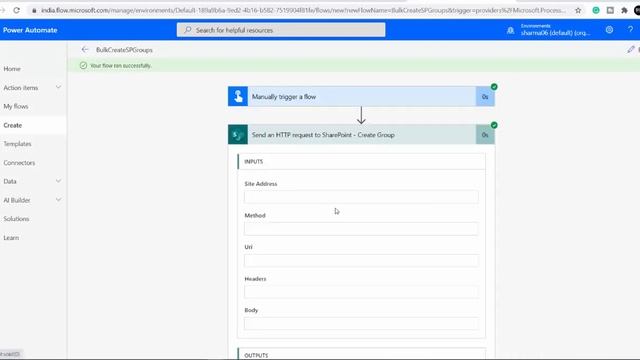Image resolution: width=640 pixels, height=360 pixels.
Task: Click the Uri field
Action: pyautogui.click(x=361, y=260)
